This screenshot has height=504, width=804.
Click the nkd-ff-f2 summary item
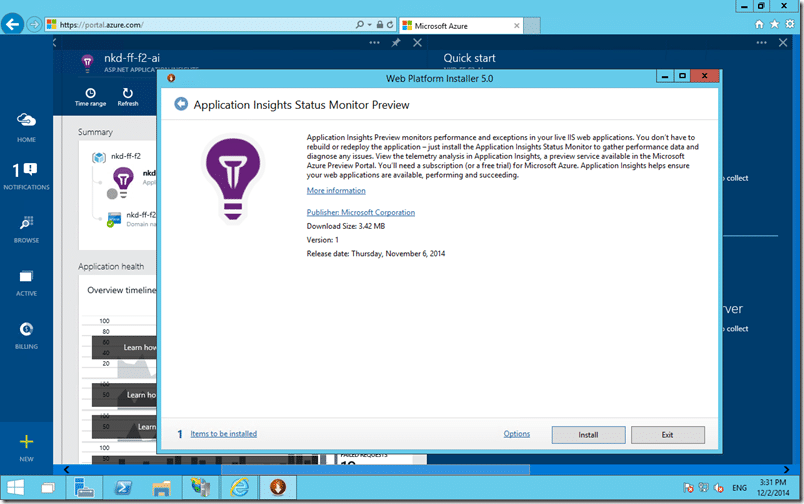[117, 156]
